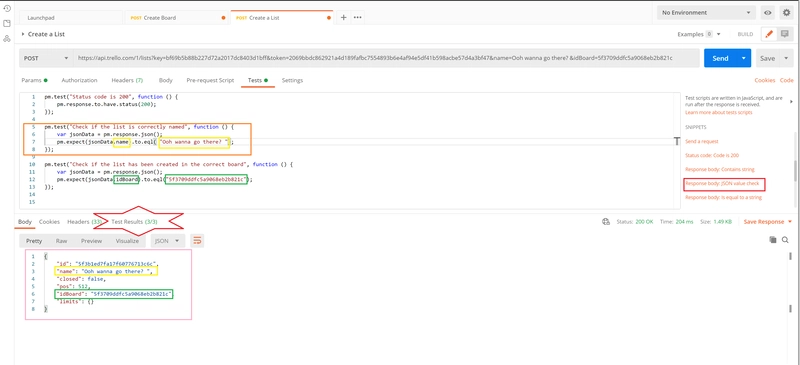Open the Save Response dropdown

coord(768,222)
